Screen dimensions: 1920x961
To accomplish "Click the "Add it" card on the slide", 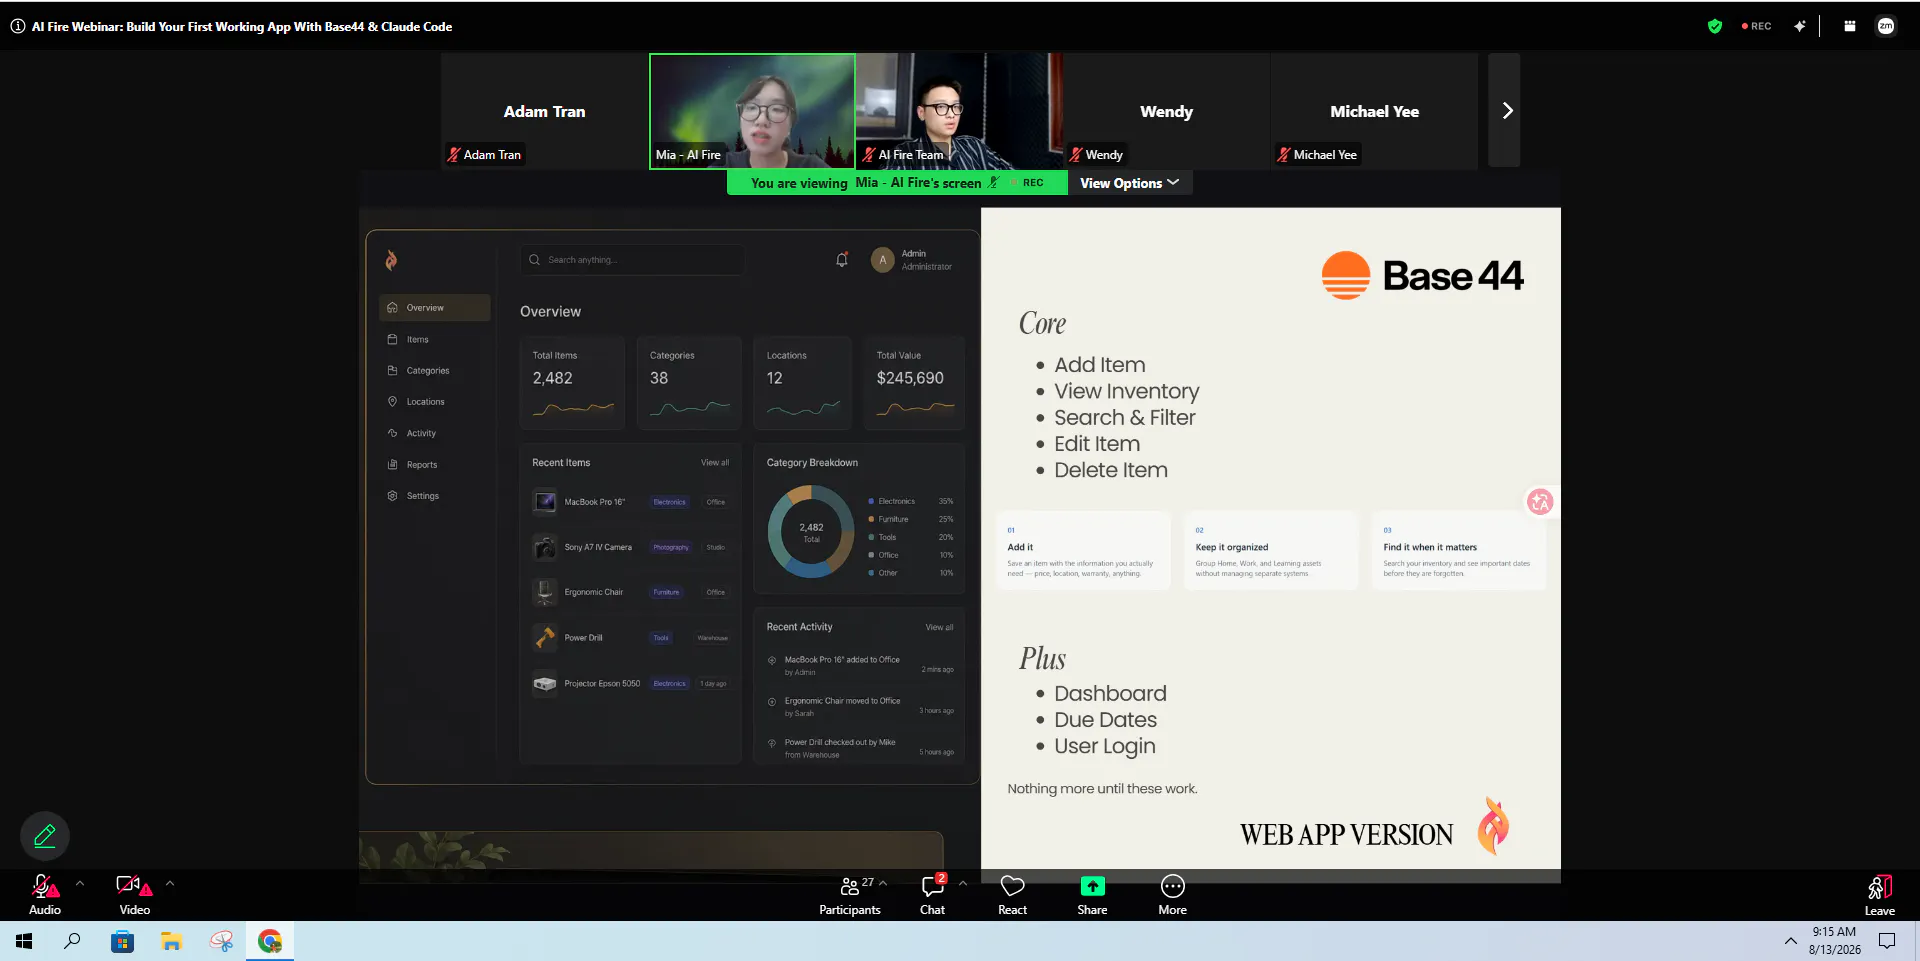I will tap(1084, 551).
